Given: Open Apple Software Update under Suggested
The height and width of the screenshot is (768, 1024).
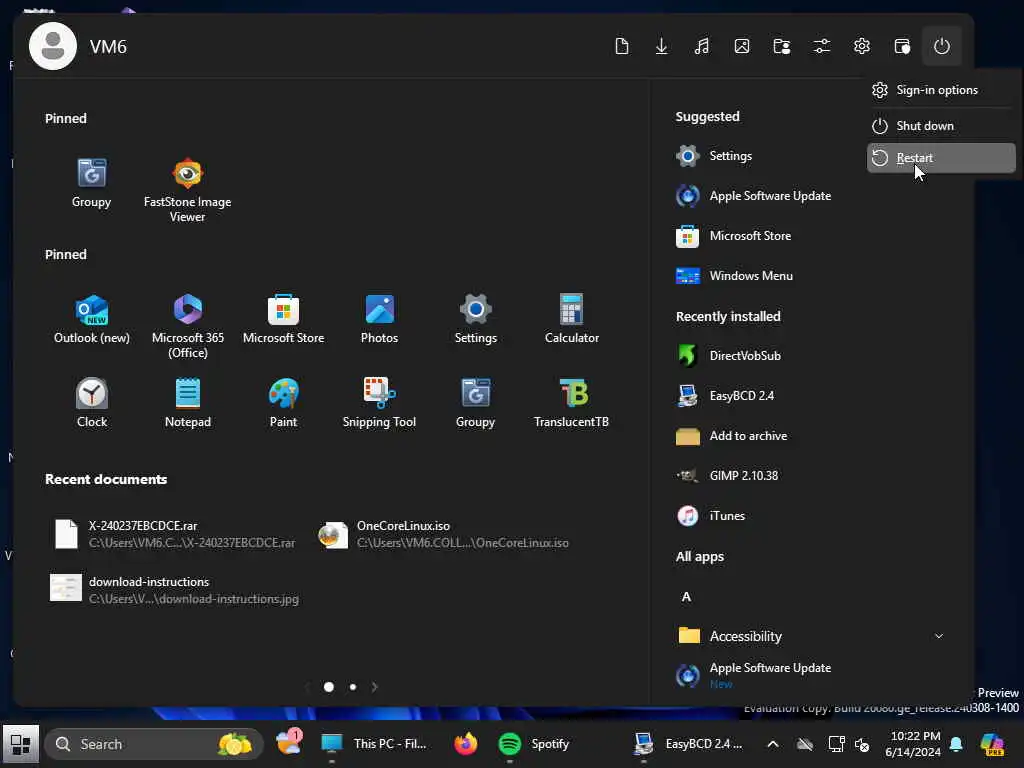Looking at the screenshot, I should click(x=754, y=196).
